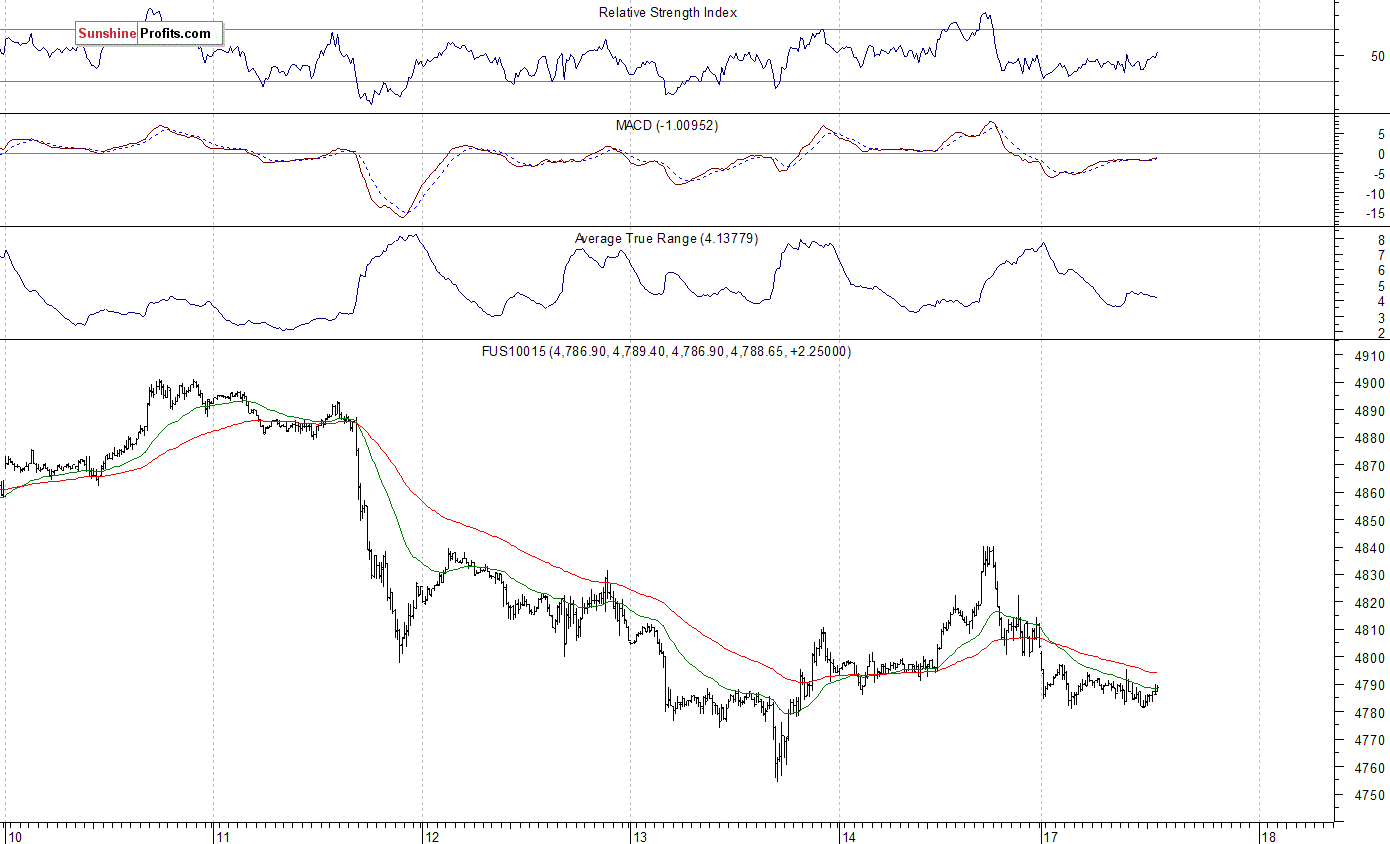
Task: Click the Average True Range axis value 8
Action: click(1381, 241)
